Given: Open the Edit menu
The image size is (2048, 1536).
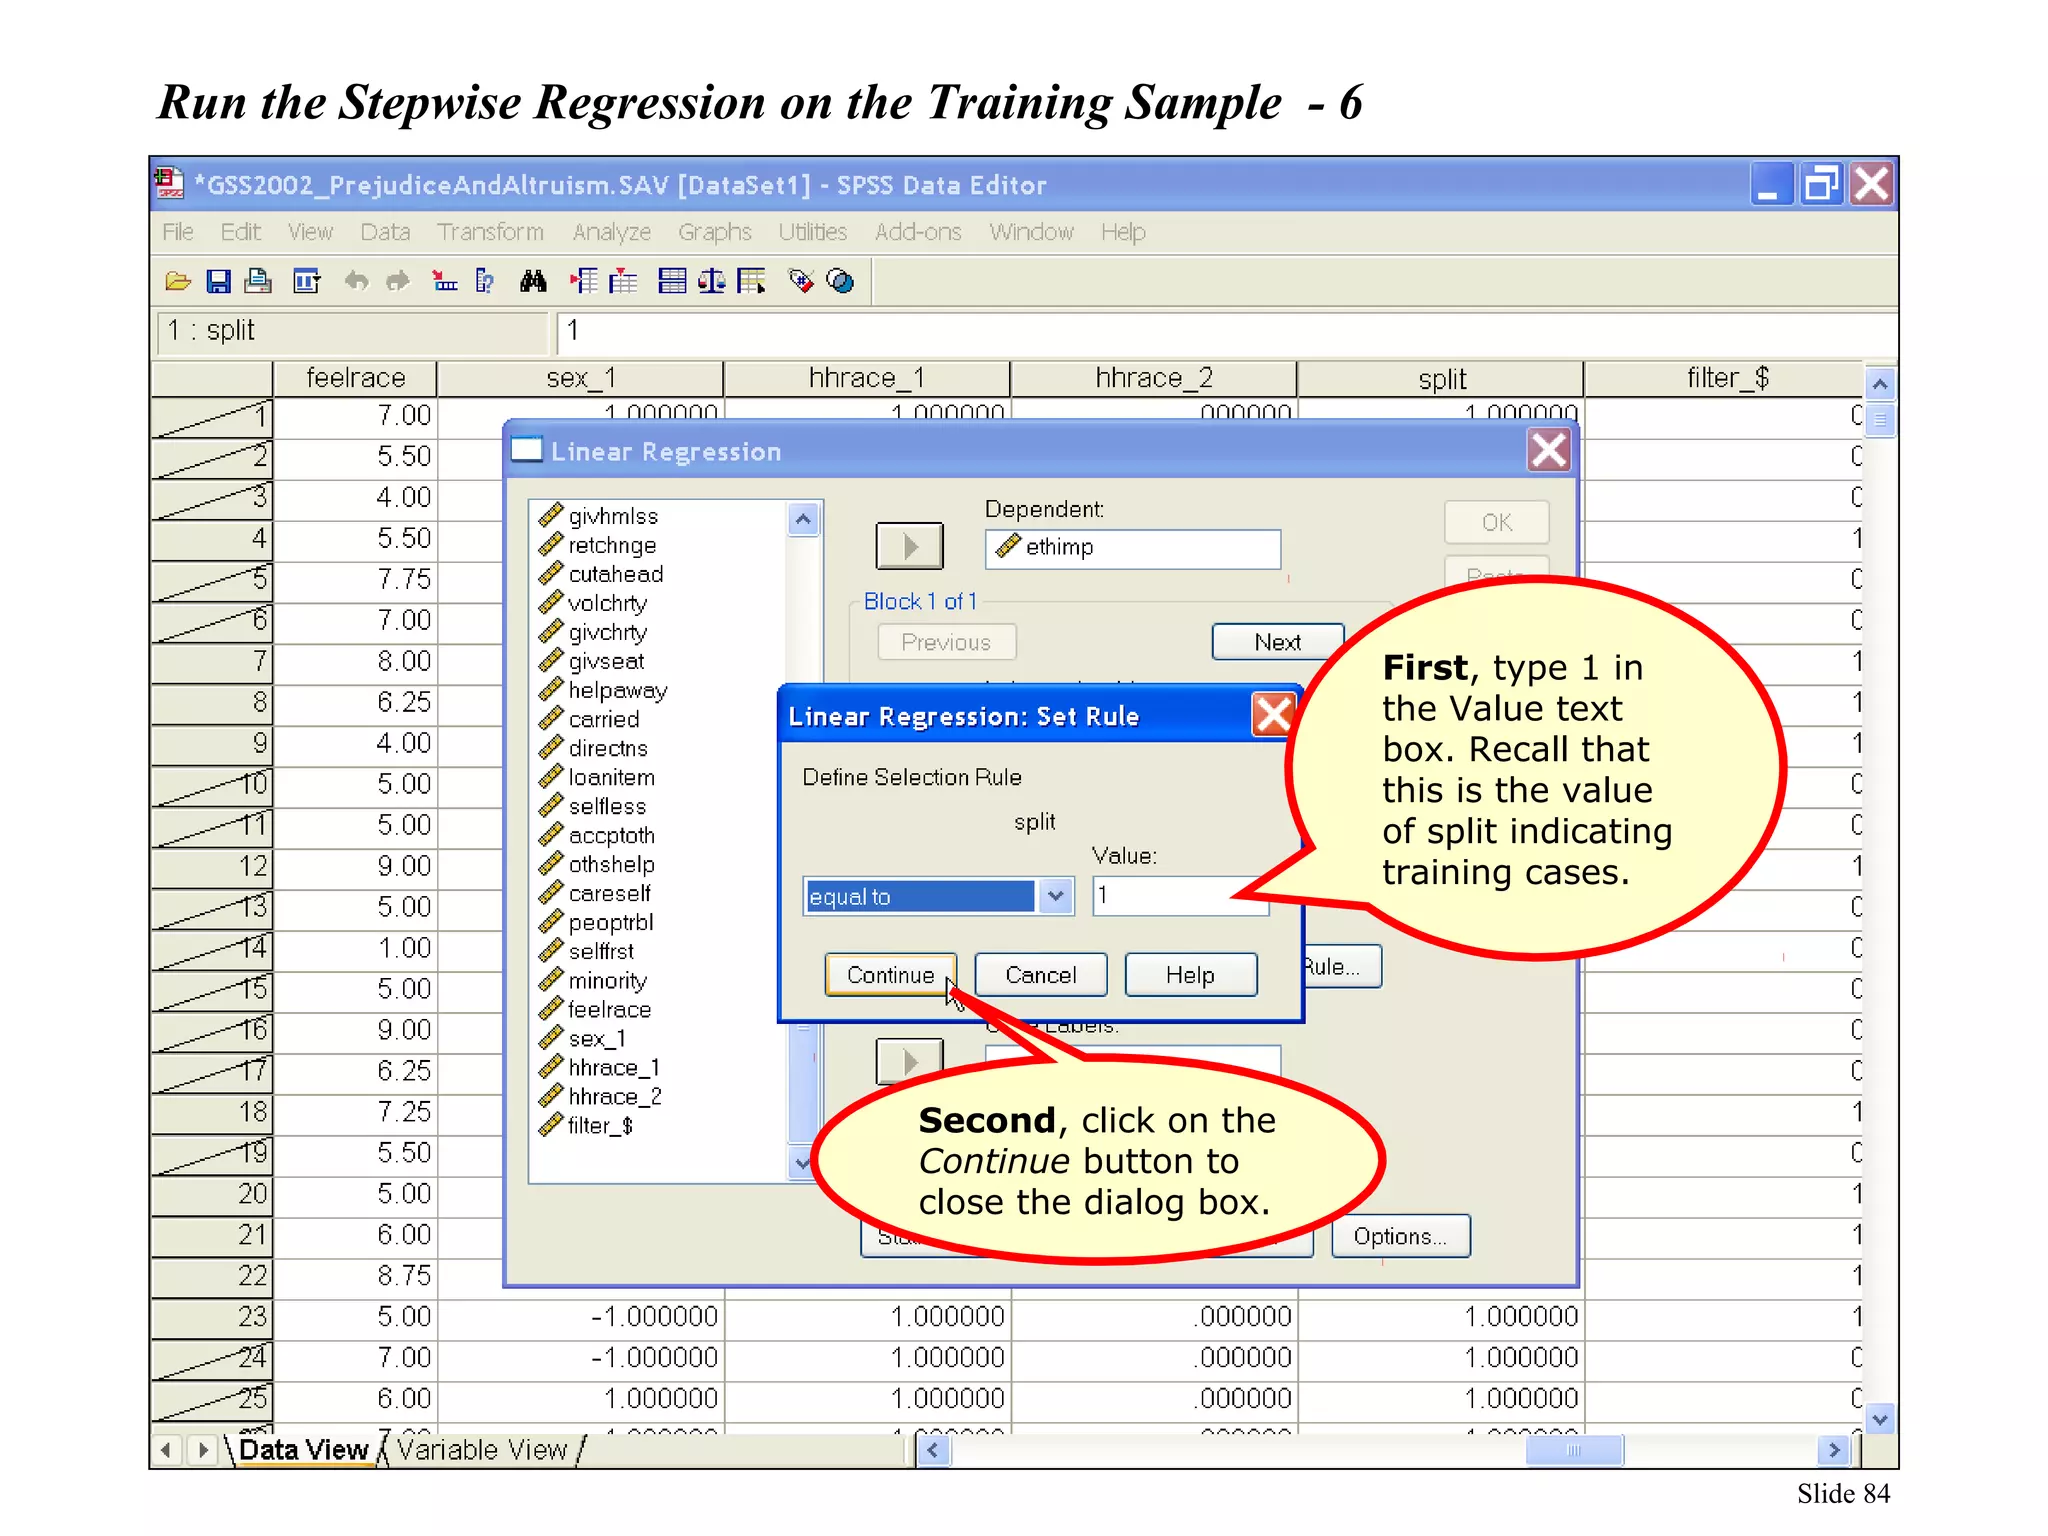Looking at the screenshot, I should click(x=240, y=232).
